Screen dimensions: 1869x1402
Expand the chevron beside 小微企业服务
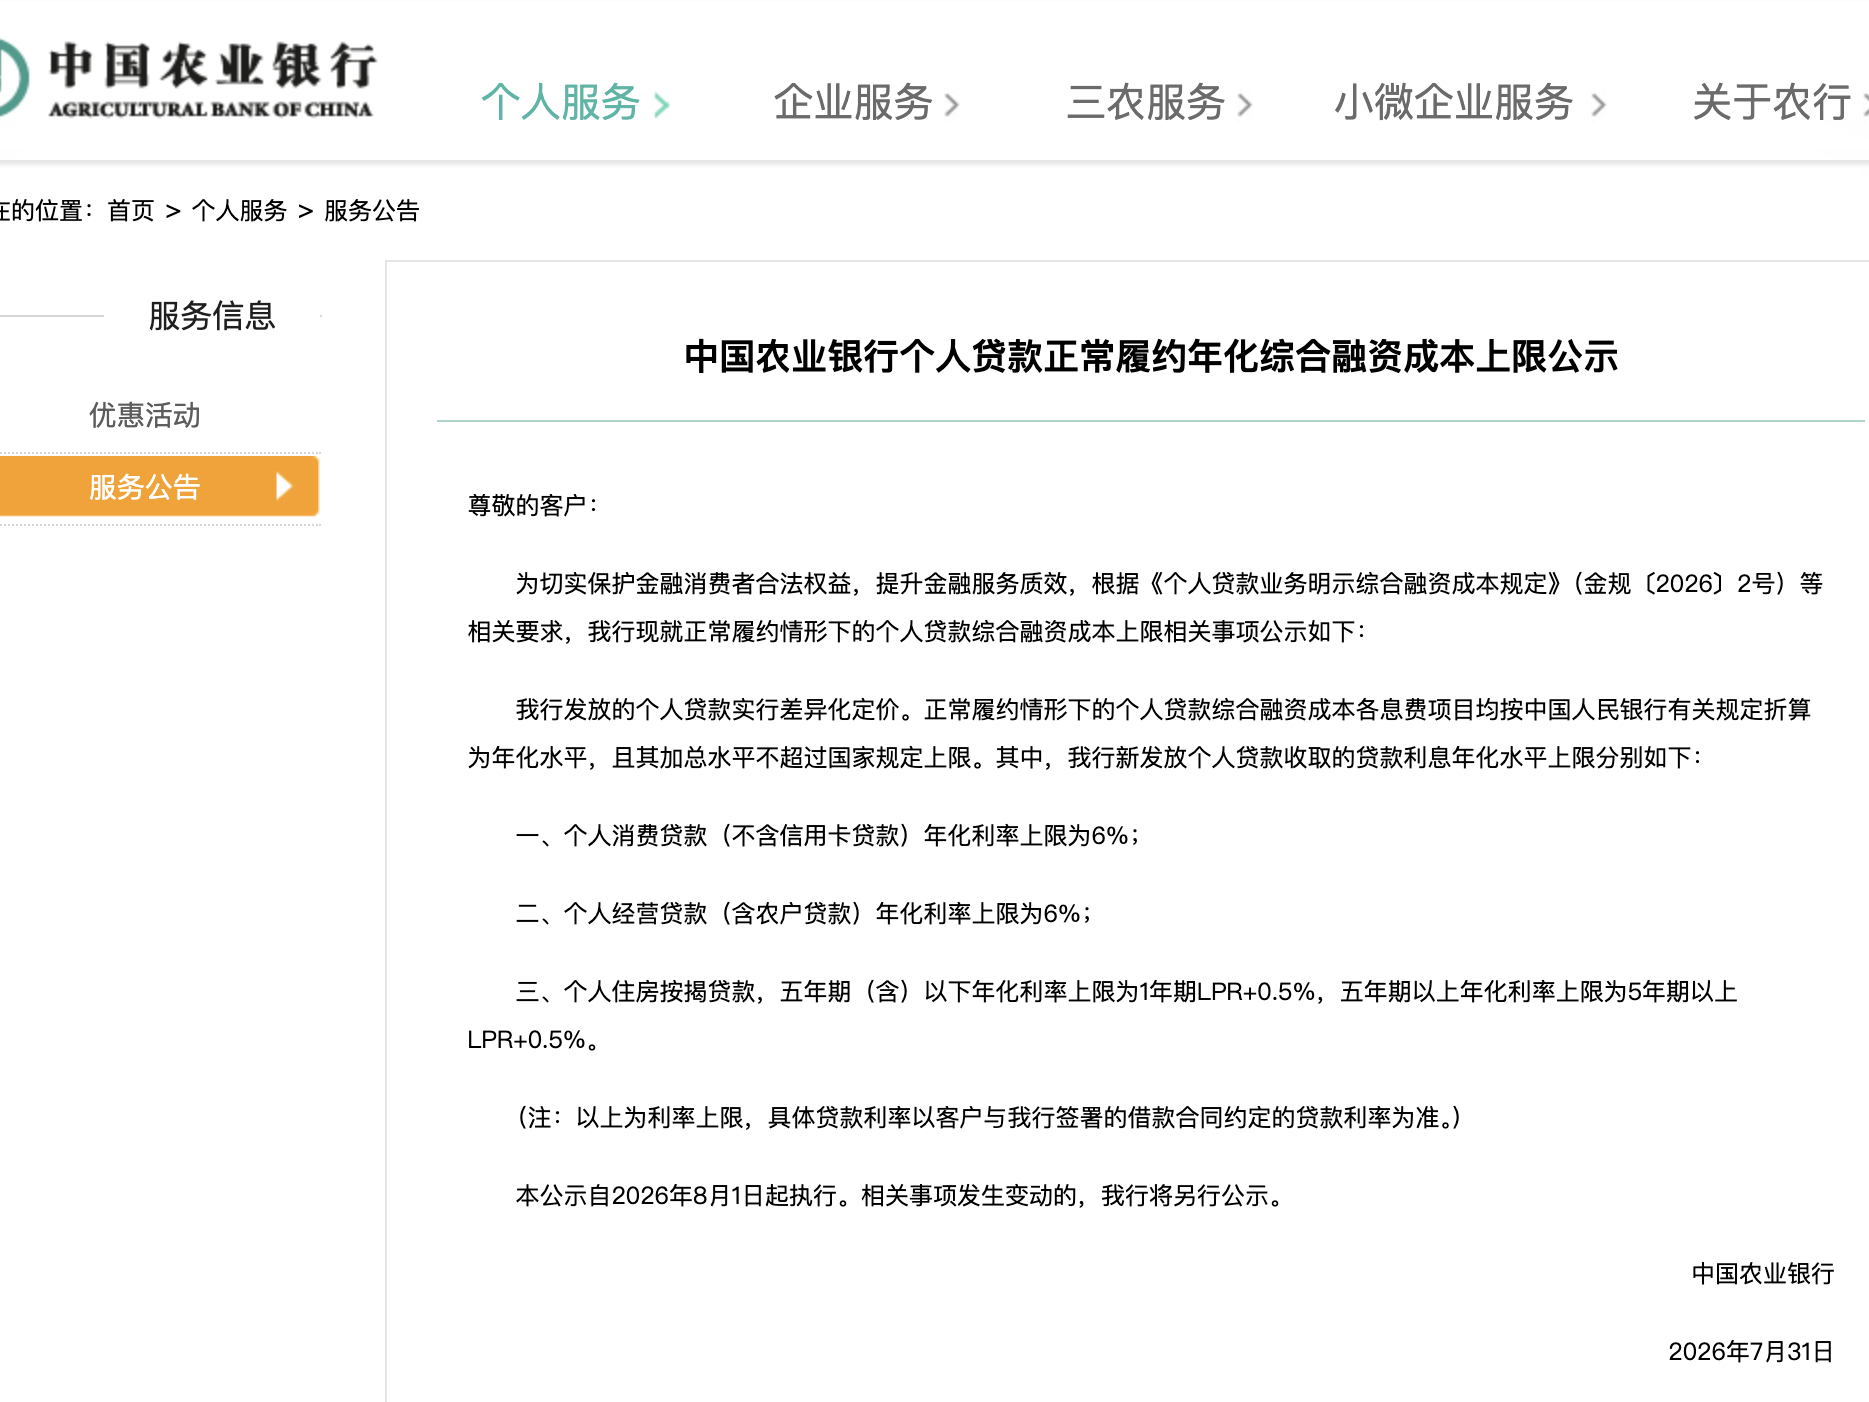[x=1598, y=104]
